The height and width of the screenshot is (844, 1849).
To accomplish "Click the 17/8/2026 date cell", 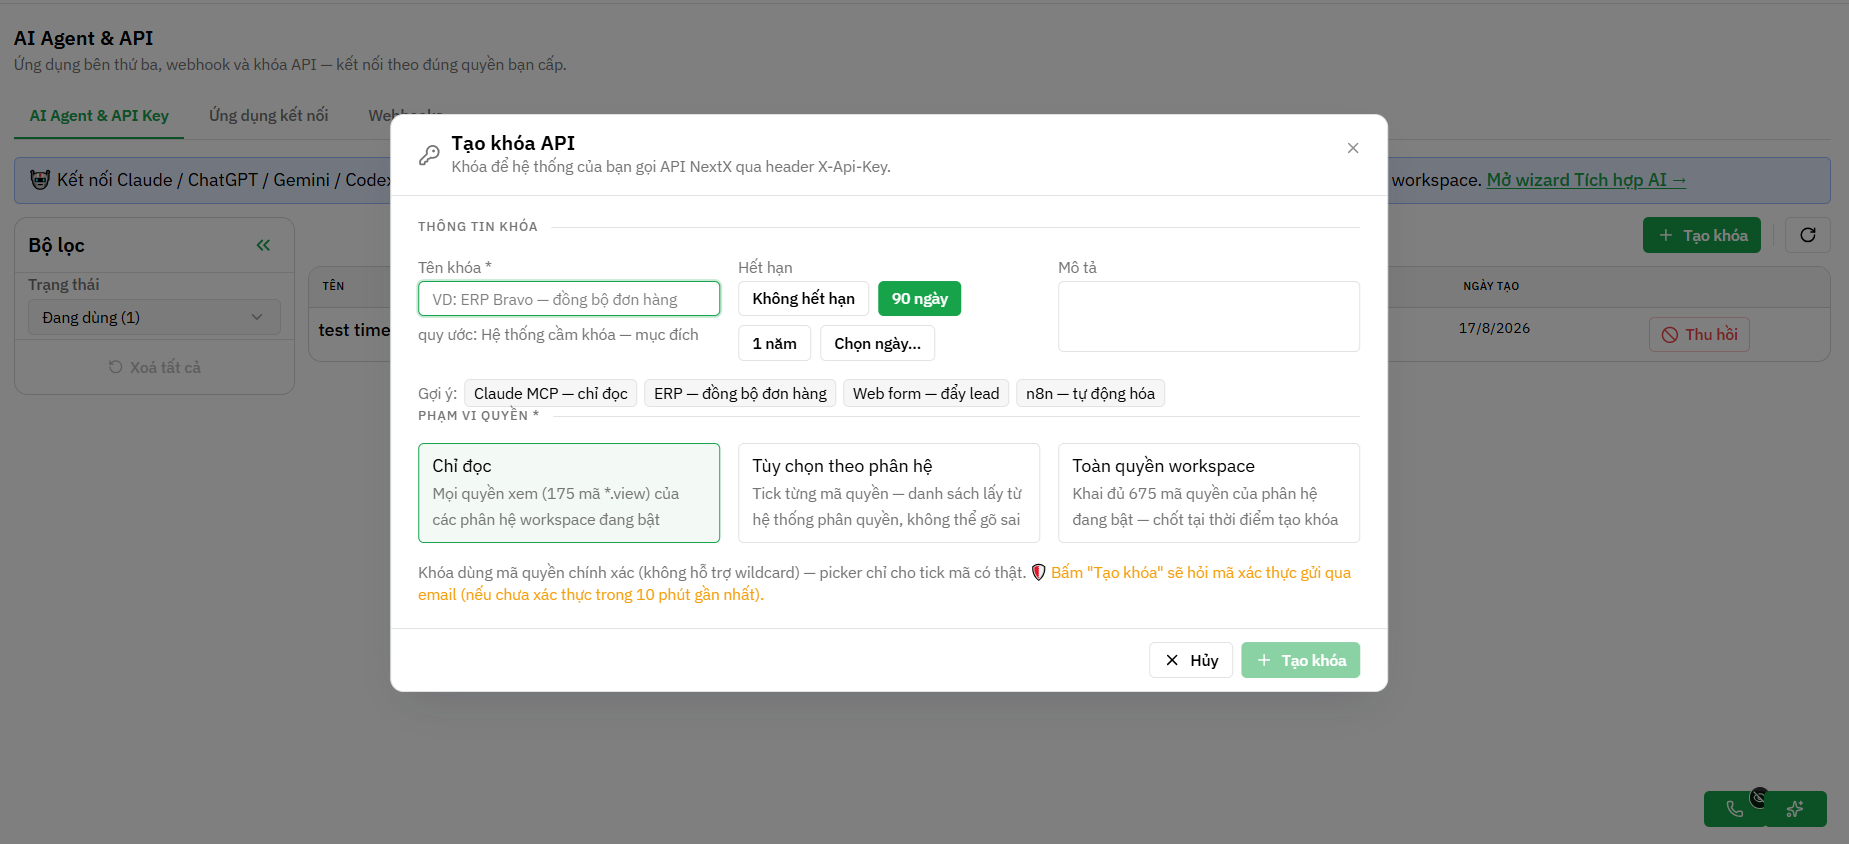I will point(1494,328).
